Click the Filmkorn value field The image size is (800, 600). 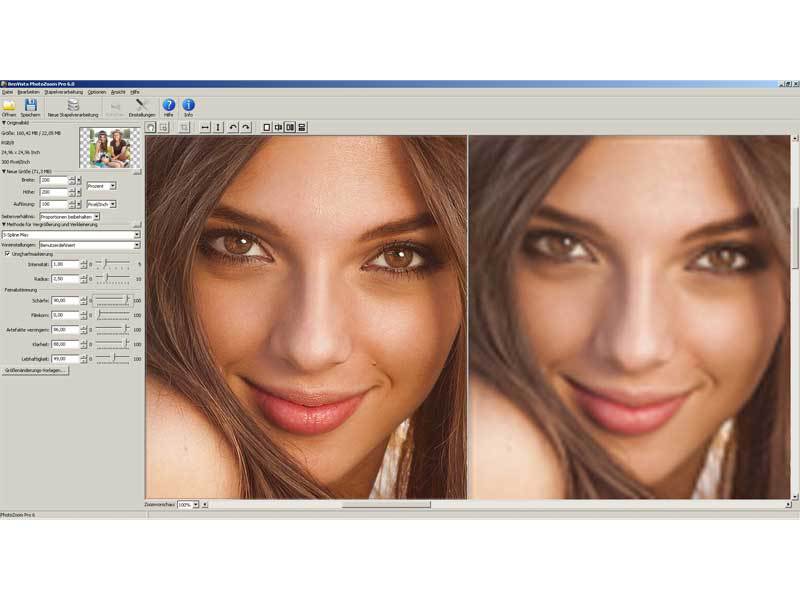coord(65,315)
